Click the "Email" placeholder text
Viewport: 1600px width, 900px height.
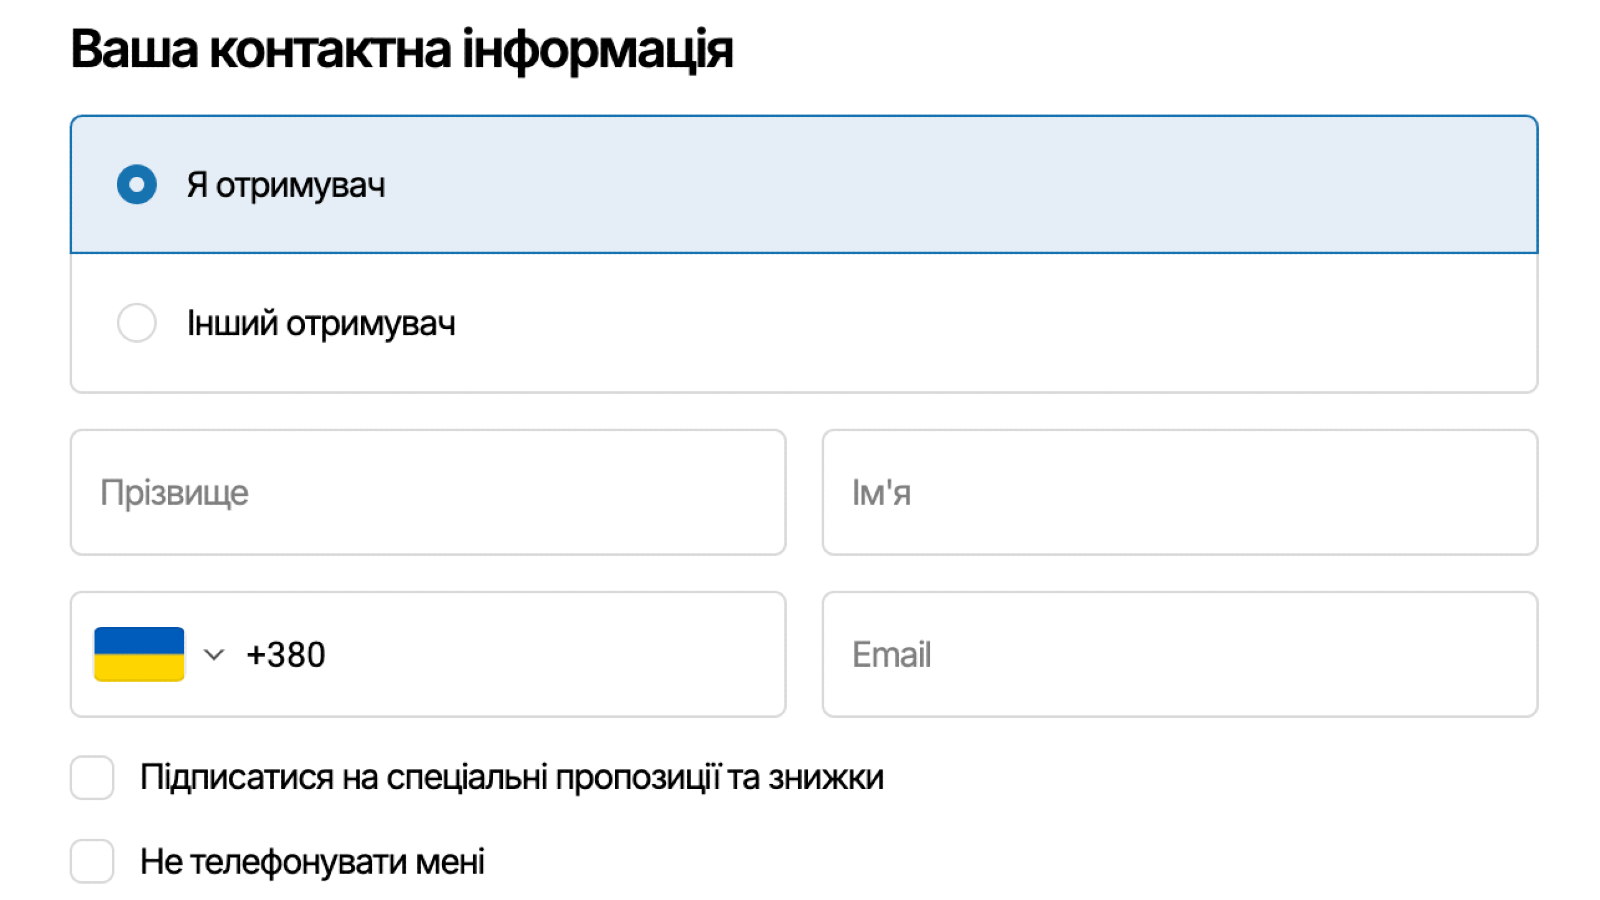tap(891, 655)
